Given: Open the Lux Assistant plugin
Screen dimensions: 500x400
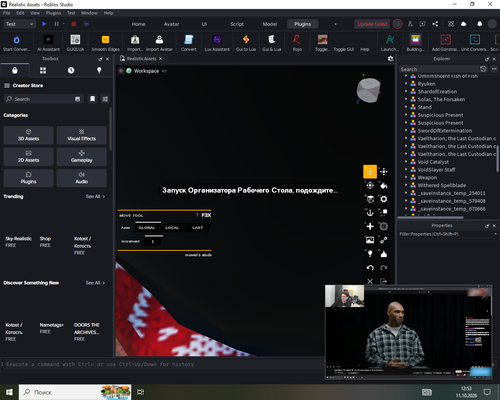Looking at the screenshot, I should point(217,40).
